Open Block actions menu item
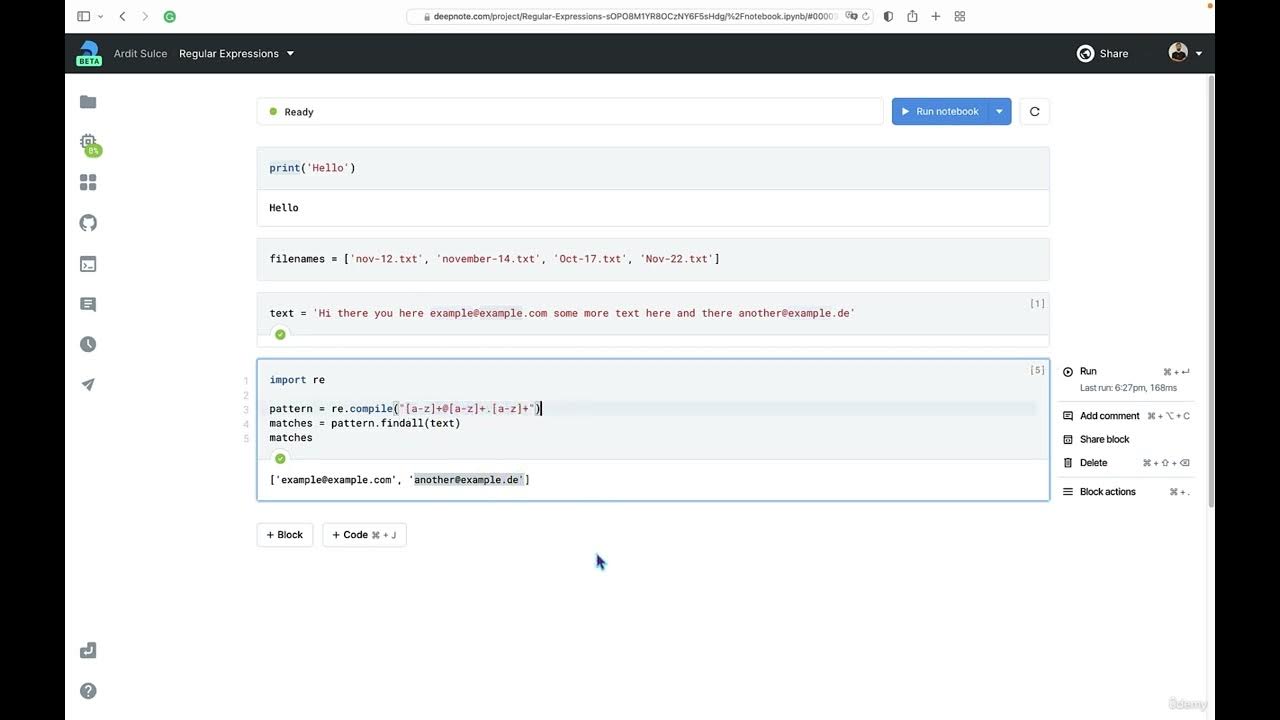 [1107, 492]
